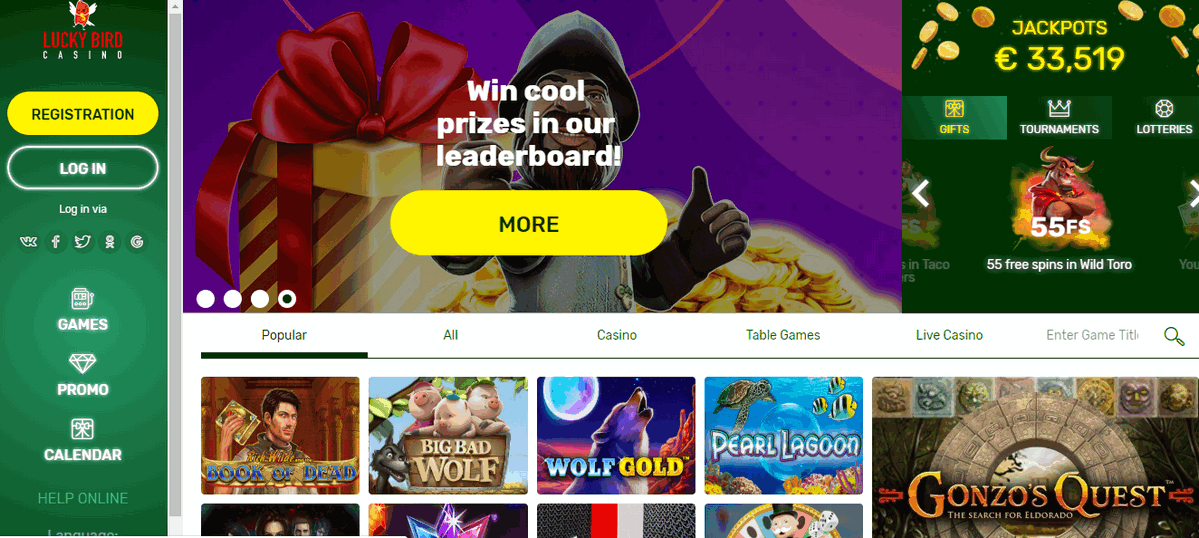The width and height of the screenshot is (1199, 538).
Task: Select the first banner slide dot
Action: click(206, 299)
